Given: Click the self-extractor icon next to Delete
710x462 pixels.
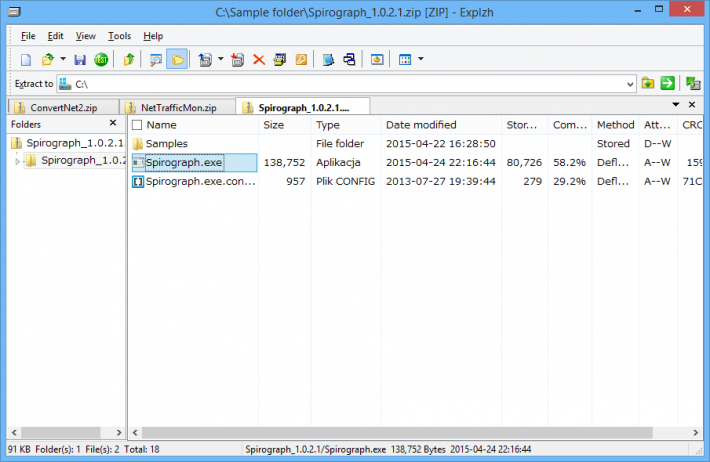Looking at the screenshot, I should (x=280, y=59).
